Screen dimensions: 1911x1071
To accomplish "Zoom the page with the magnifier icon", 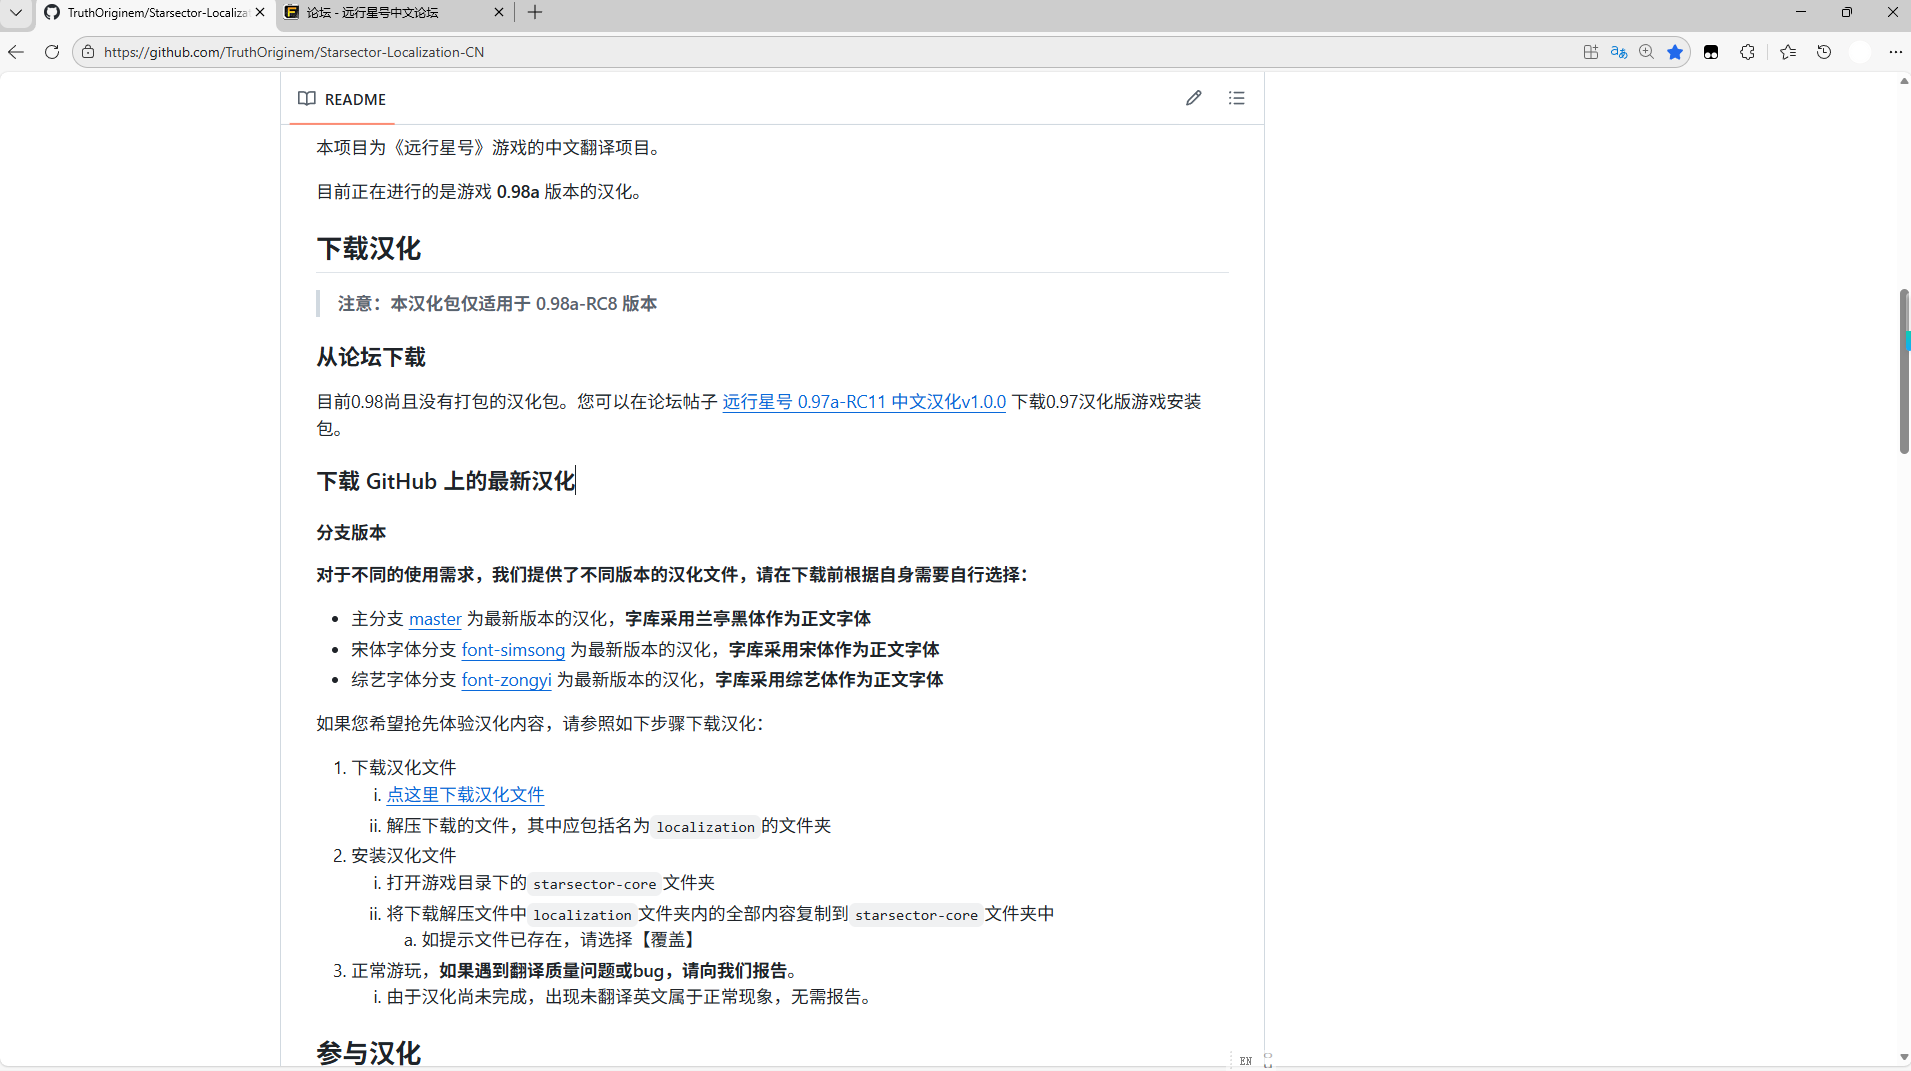I will (1647, 52).
